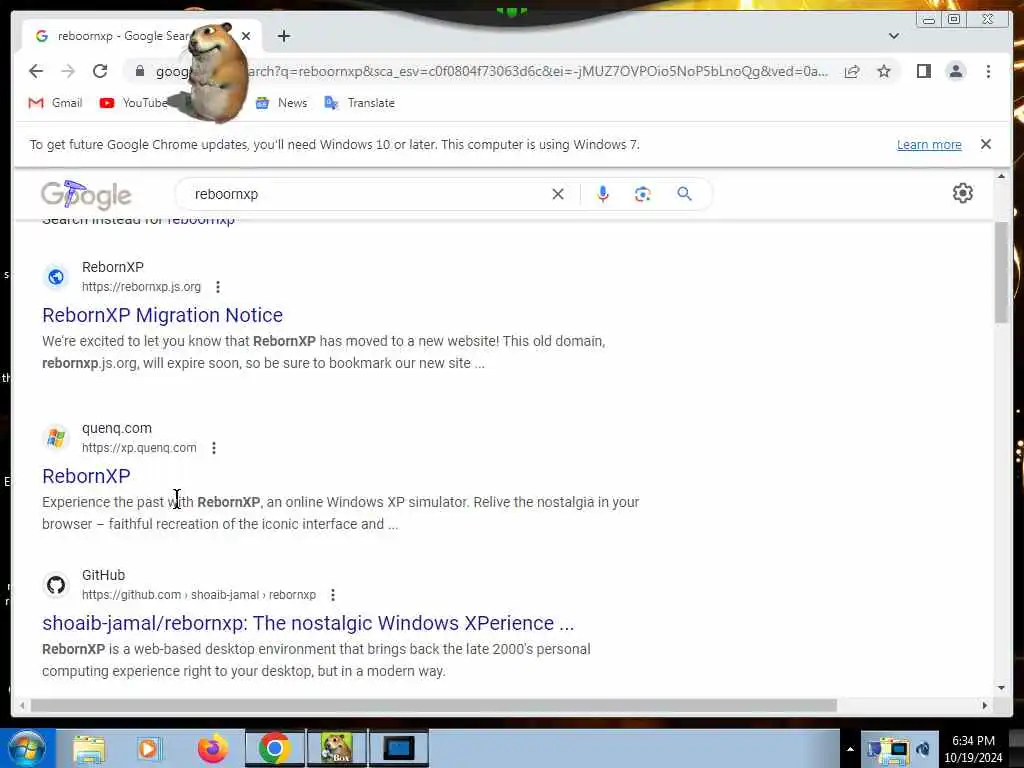Click the scroll-up arrow of page

(x=1001, y=176)
